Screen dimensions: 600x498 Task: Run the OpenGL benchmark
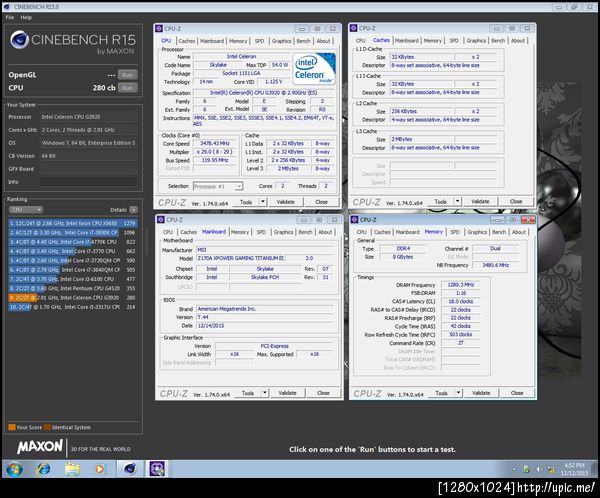pyautogui.click(x=127, y=75)
